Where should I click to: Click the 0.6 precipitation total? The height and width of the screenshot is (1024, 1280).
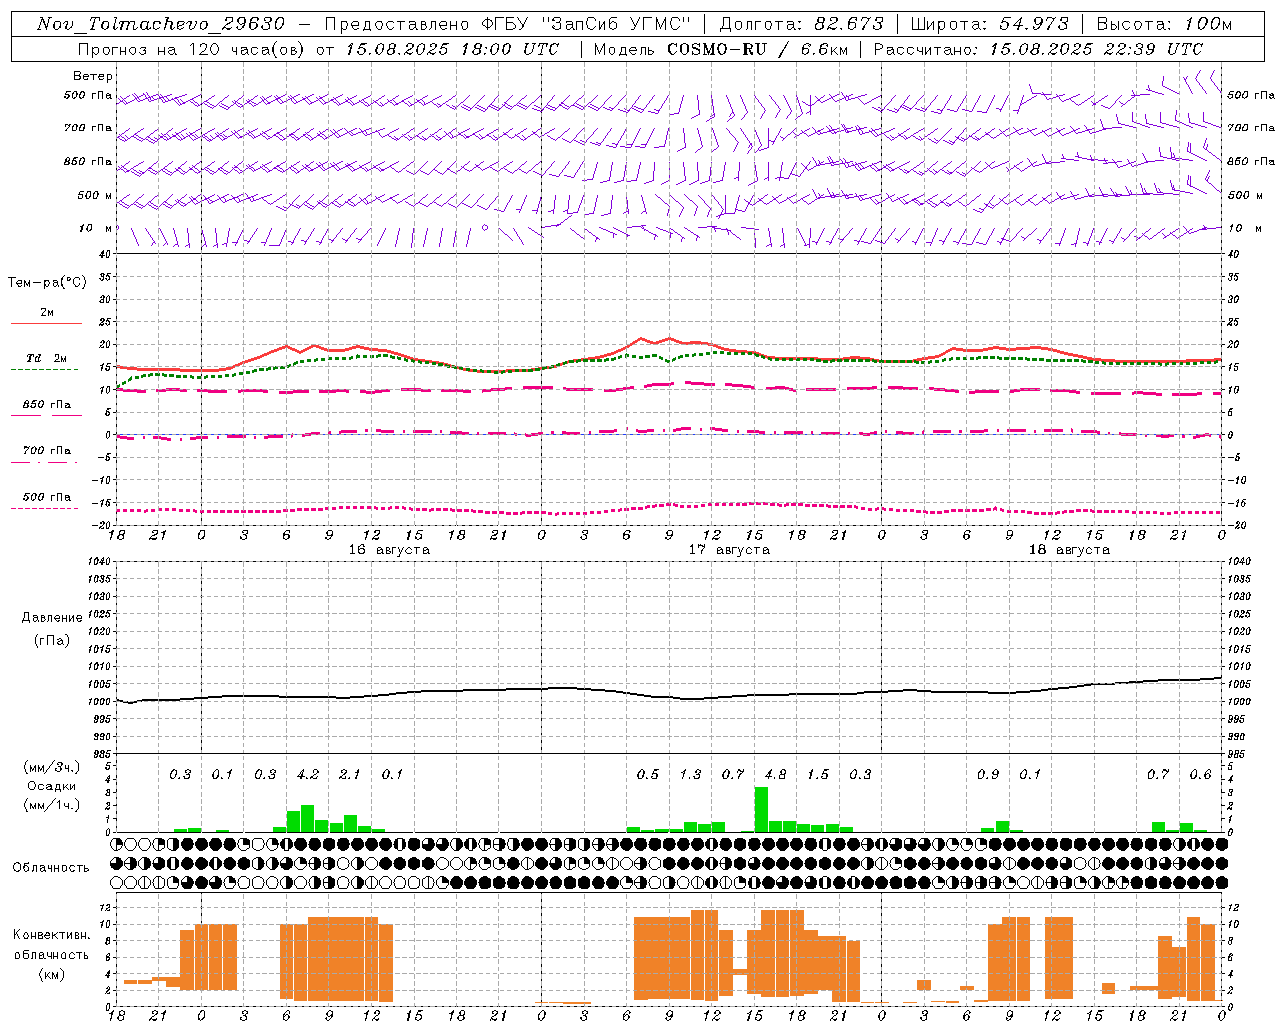tap(1200, 774)
